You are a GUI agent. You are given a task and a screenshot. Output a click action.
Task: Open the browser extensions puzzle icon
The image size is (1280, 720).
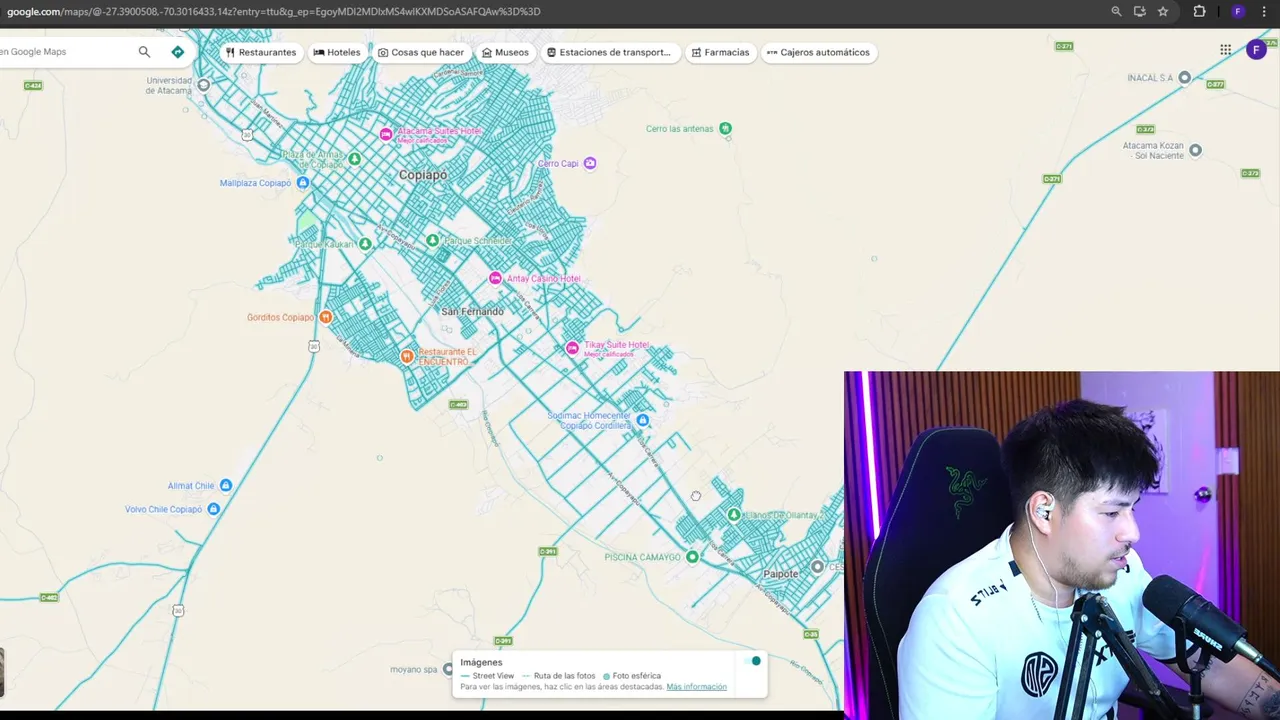[x=1199, y=11]
